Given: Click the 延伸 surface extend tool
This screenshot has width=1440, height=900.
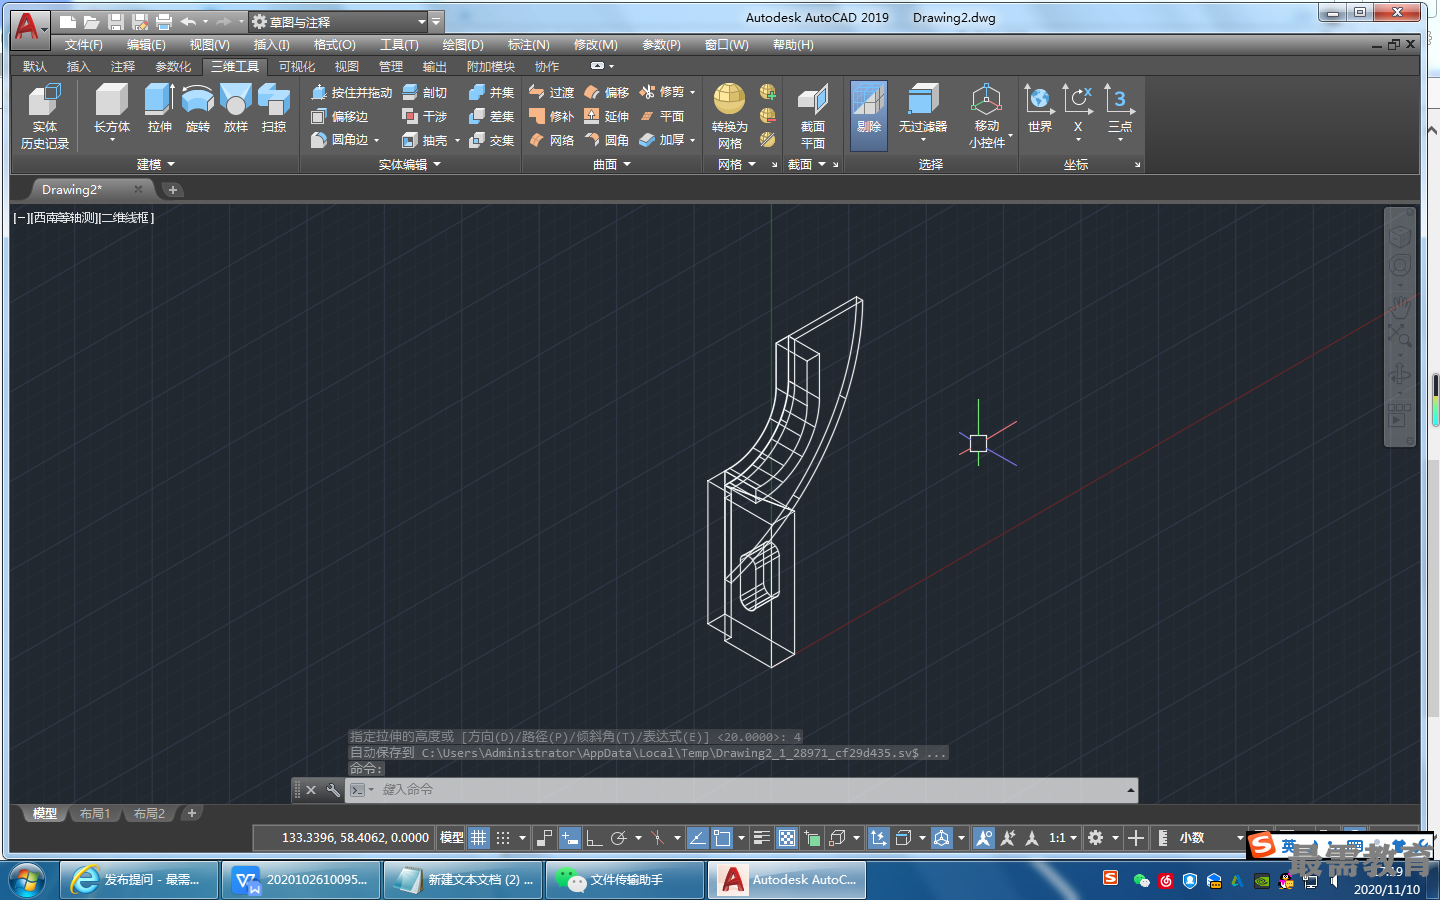Looking at the screenshot, I should pos(607,116).
